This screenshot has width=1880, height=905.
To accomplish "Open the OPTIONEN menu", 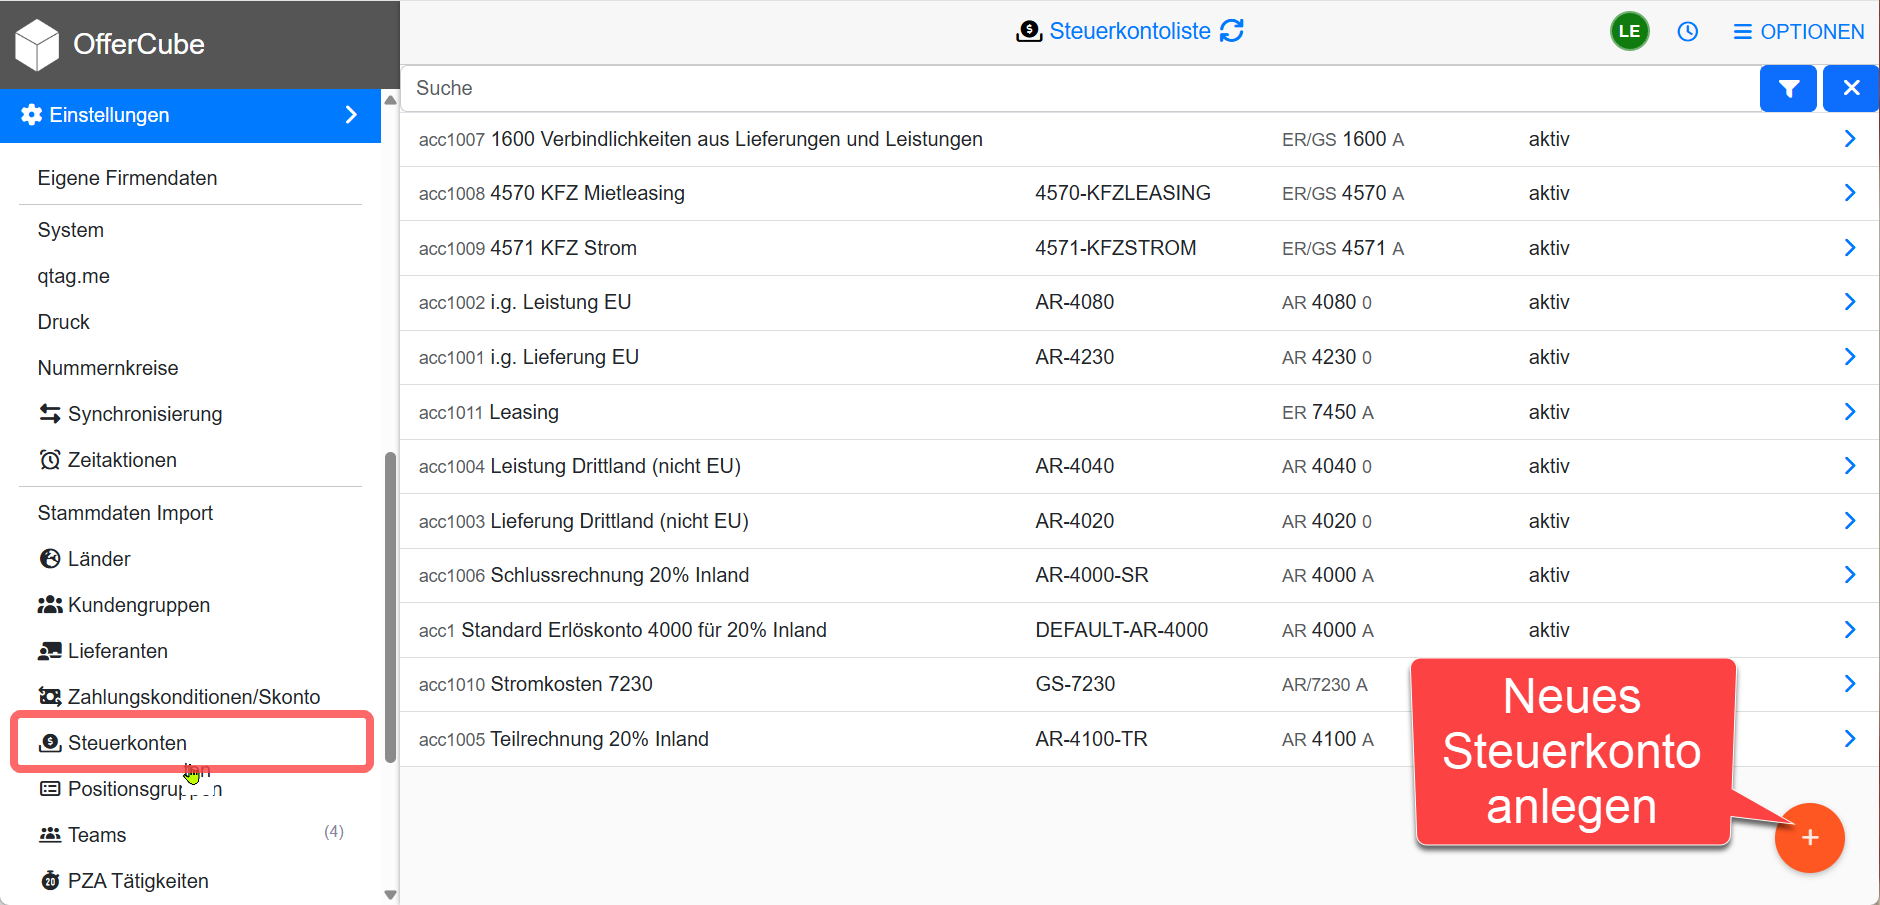I will (1798, 32).
